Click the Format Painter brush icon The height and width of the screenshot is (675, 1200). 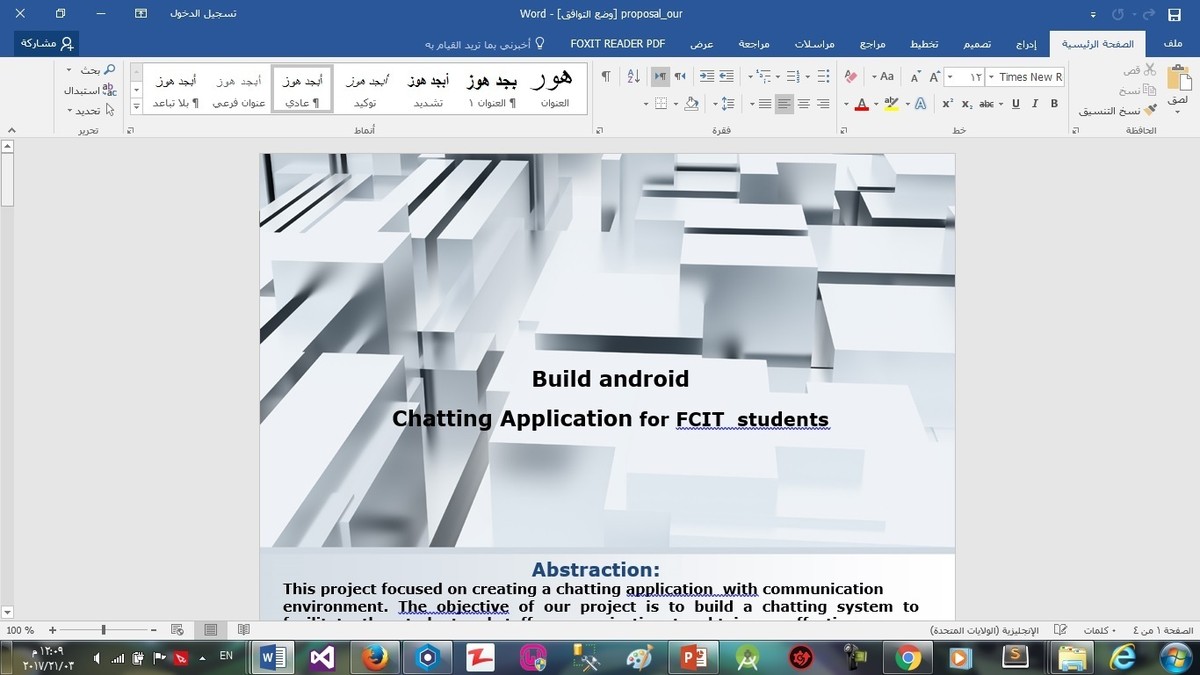1150,110
